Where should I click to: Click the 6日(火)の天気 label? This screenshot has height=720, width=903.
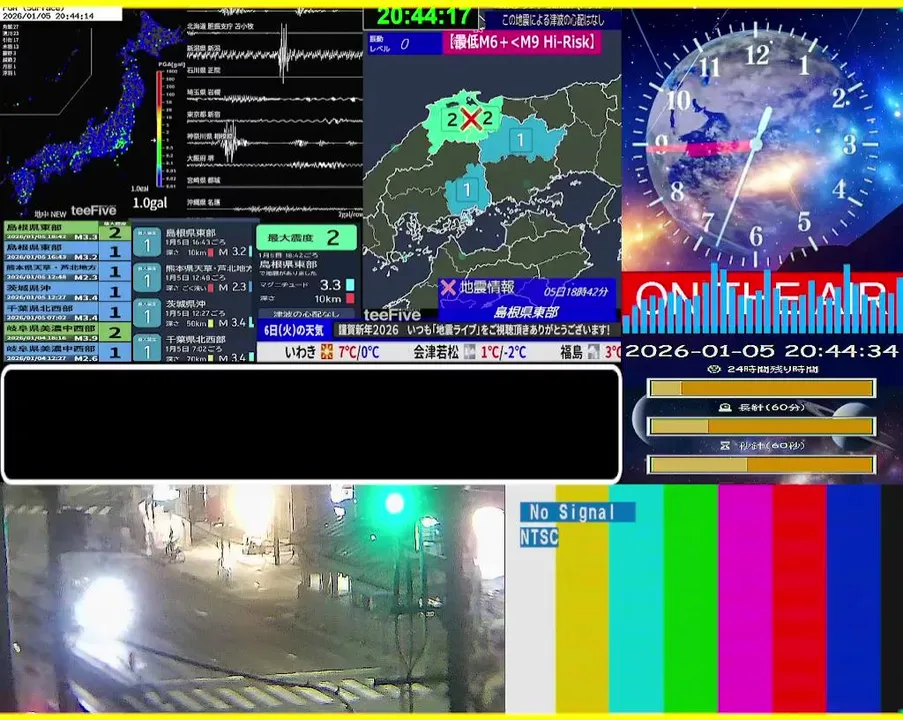294,331
